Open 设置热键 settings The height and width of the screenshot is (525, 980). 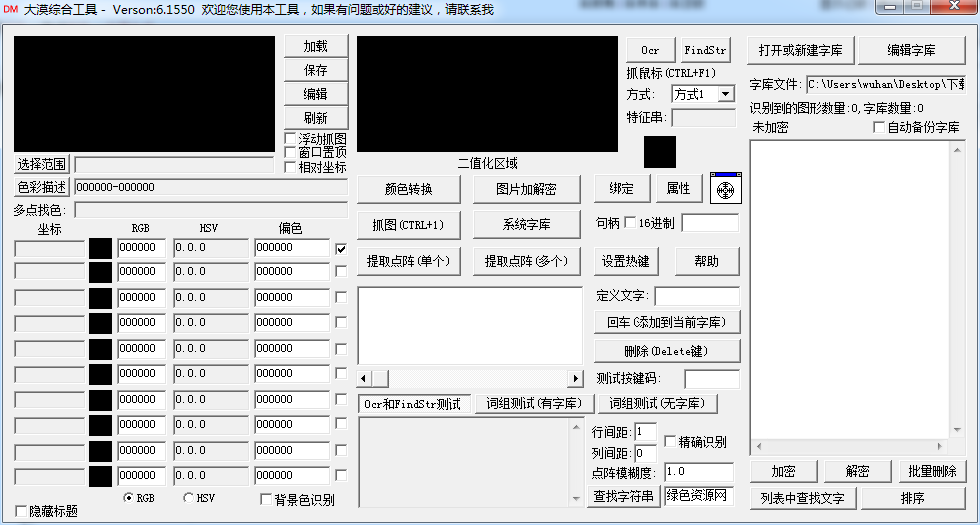click(625, 261)
